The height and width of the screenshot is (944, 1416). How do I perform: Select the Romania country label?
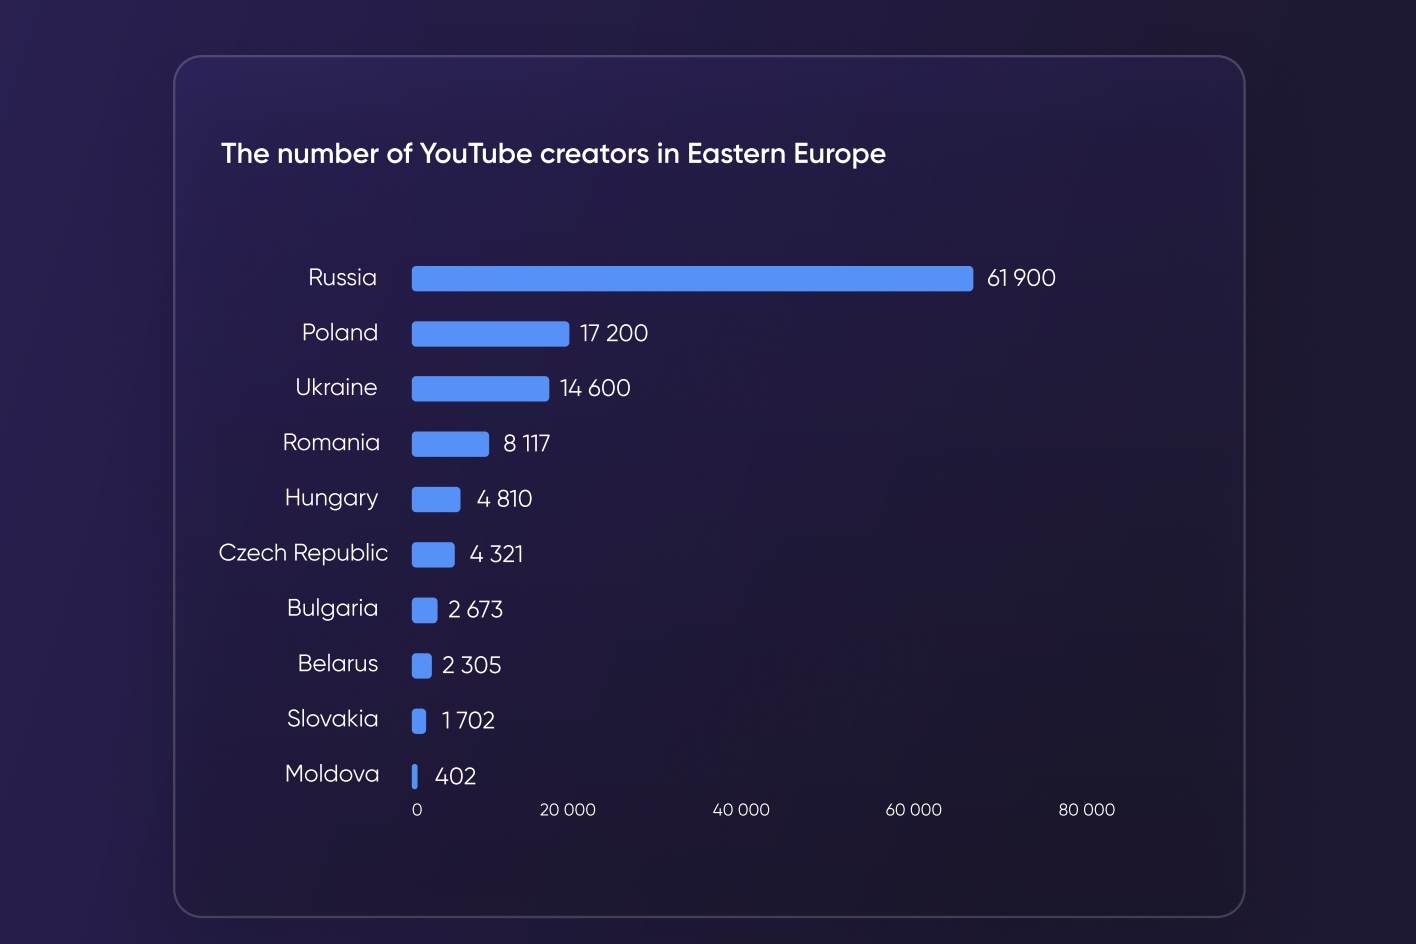[x=331, y=442]
